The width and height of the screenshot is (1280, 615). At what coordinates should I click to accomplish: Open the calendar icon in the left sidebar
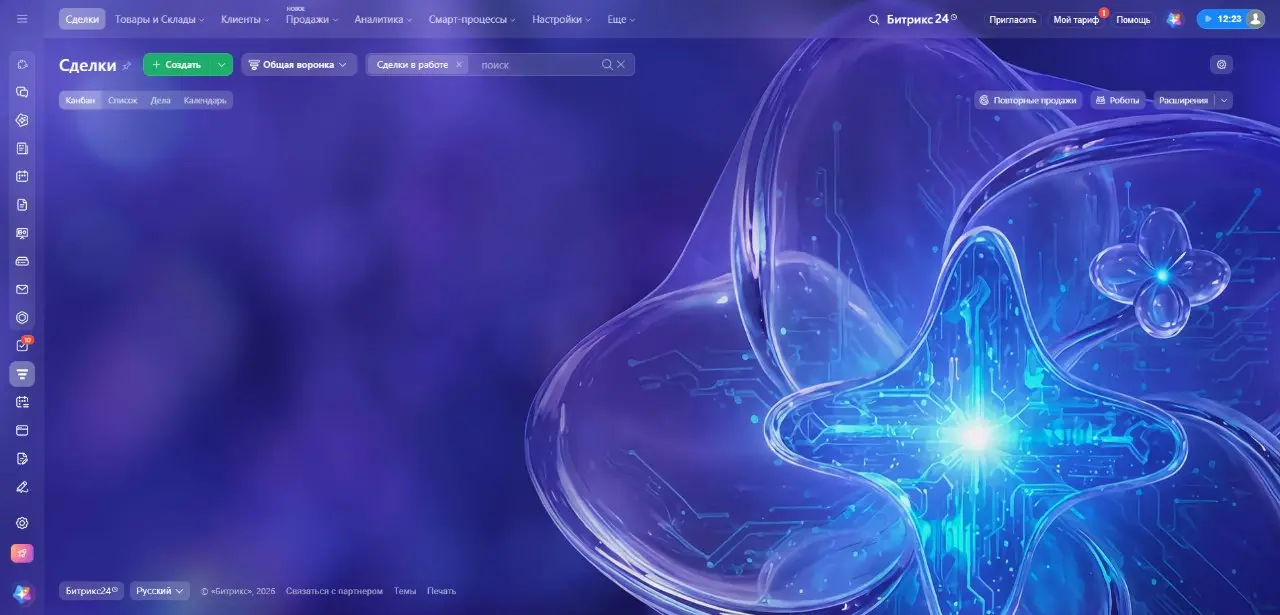22,176
